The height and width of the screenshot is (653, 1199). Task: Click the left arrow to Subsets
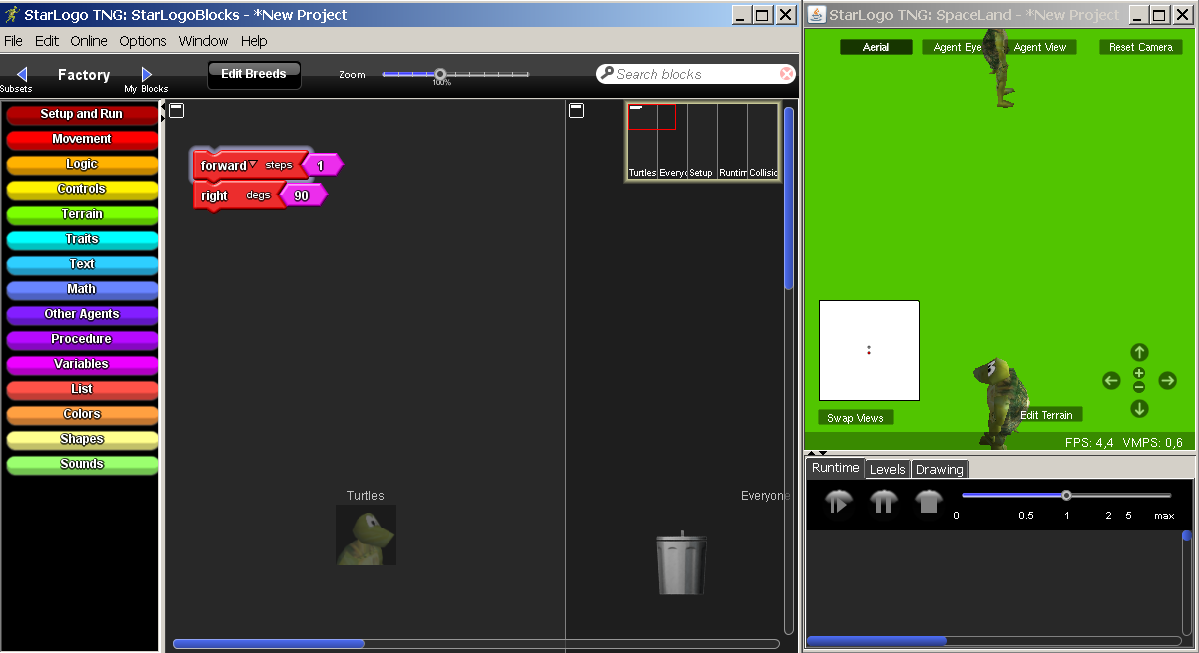point(21,74)
